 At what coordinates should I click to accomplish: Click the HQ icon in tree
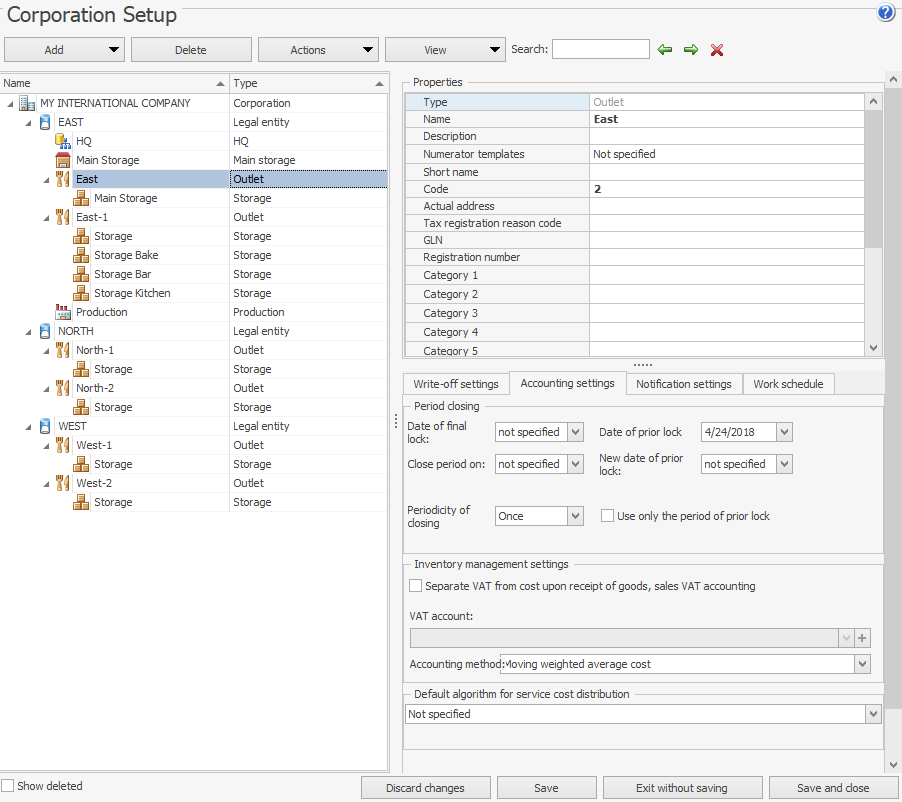point(63,141)
